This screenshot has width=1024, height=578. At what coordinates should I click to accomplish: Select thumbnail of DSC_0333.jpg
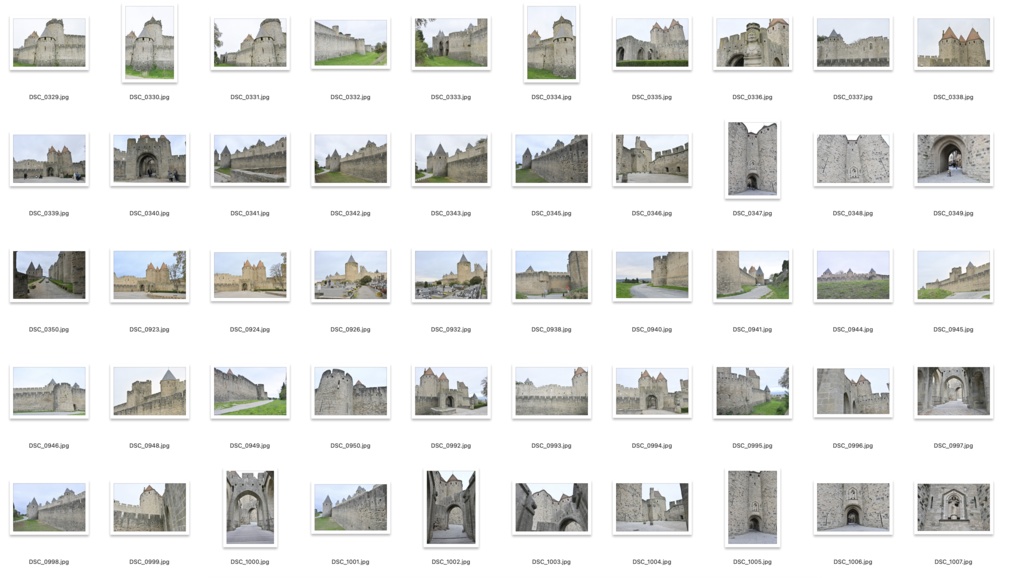[x=451, y=42]
